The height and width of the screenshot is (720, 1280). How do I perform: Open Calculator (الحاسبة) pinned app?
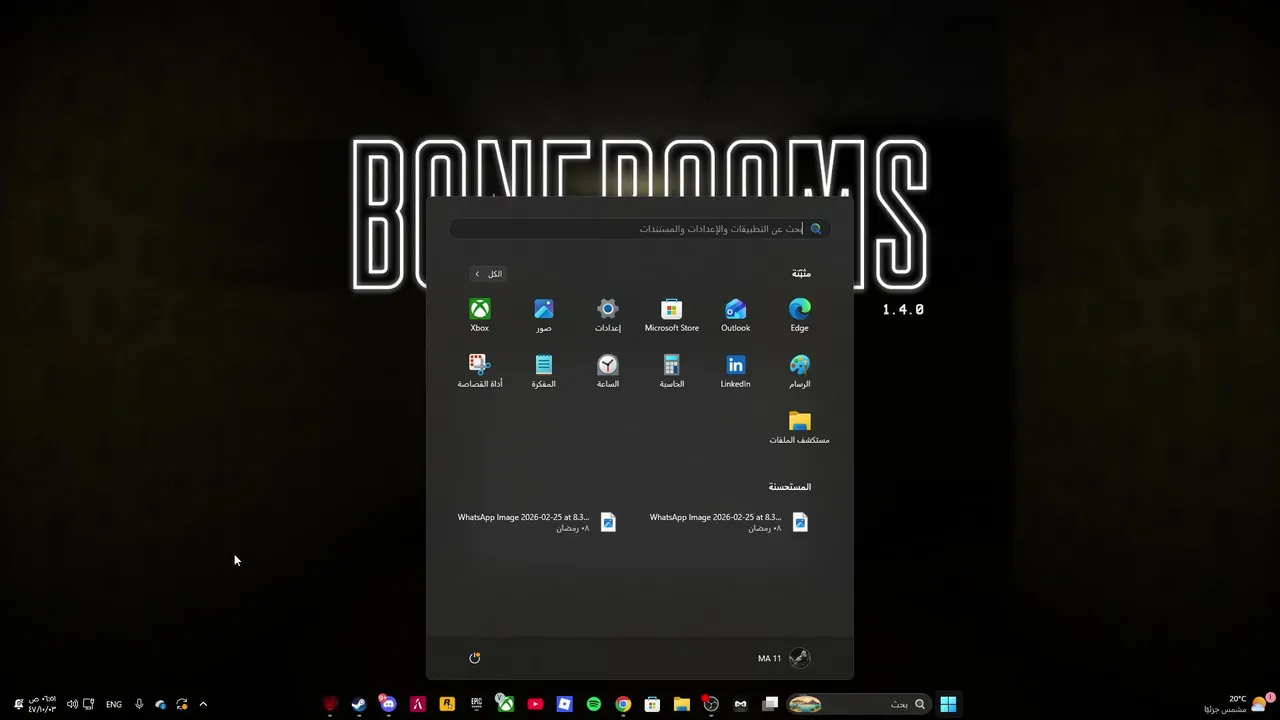672,371
